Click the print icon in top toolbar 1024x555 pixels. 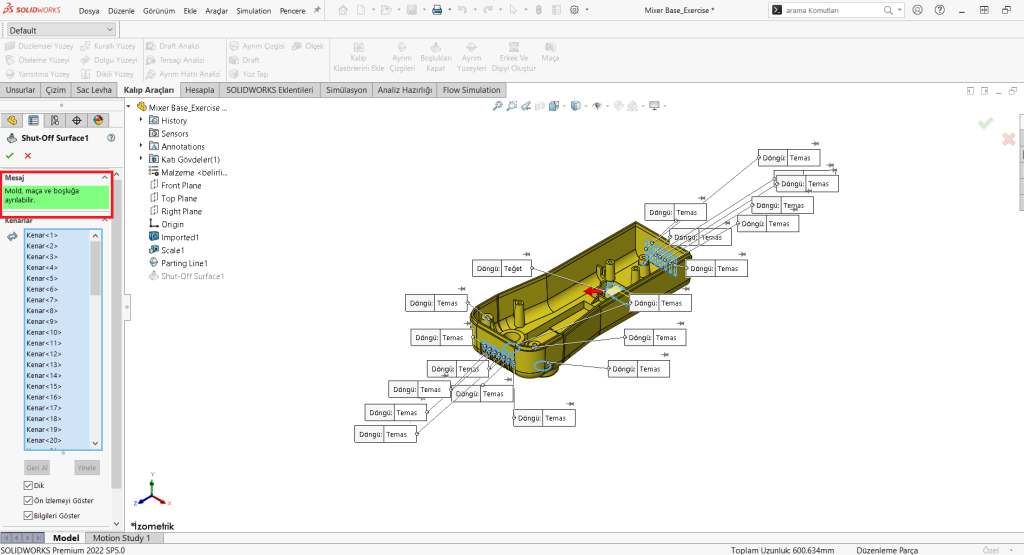(x=437, y=10)
